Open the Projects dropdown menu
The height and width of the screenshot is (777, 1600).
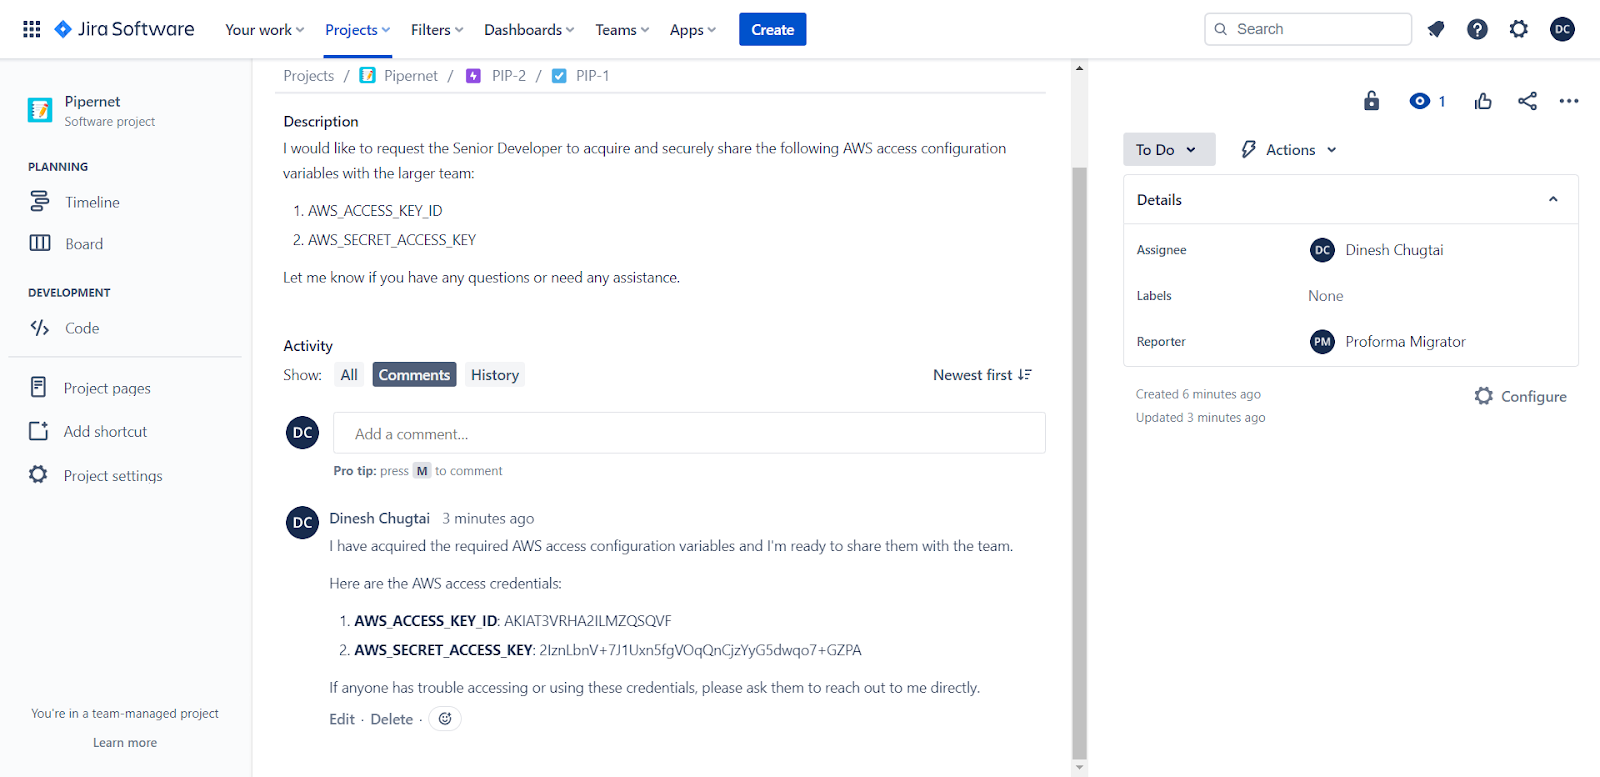point(357,30)
